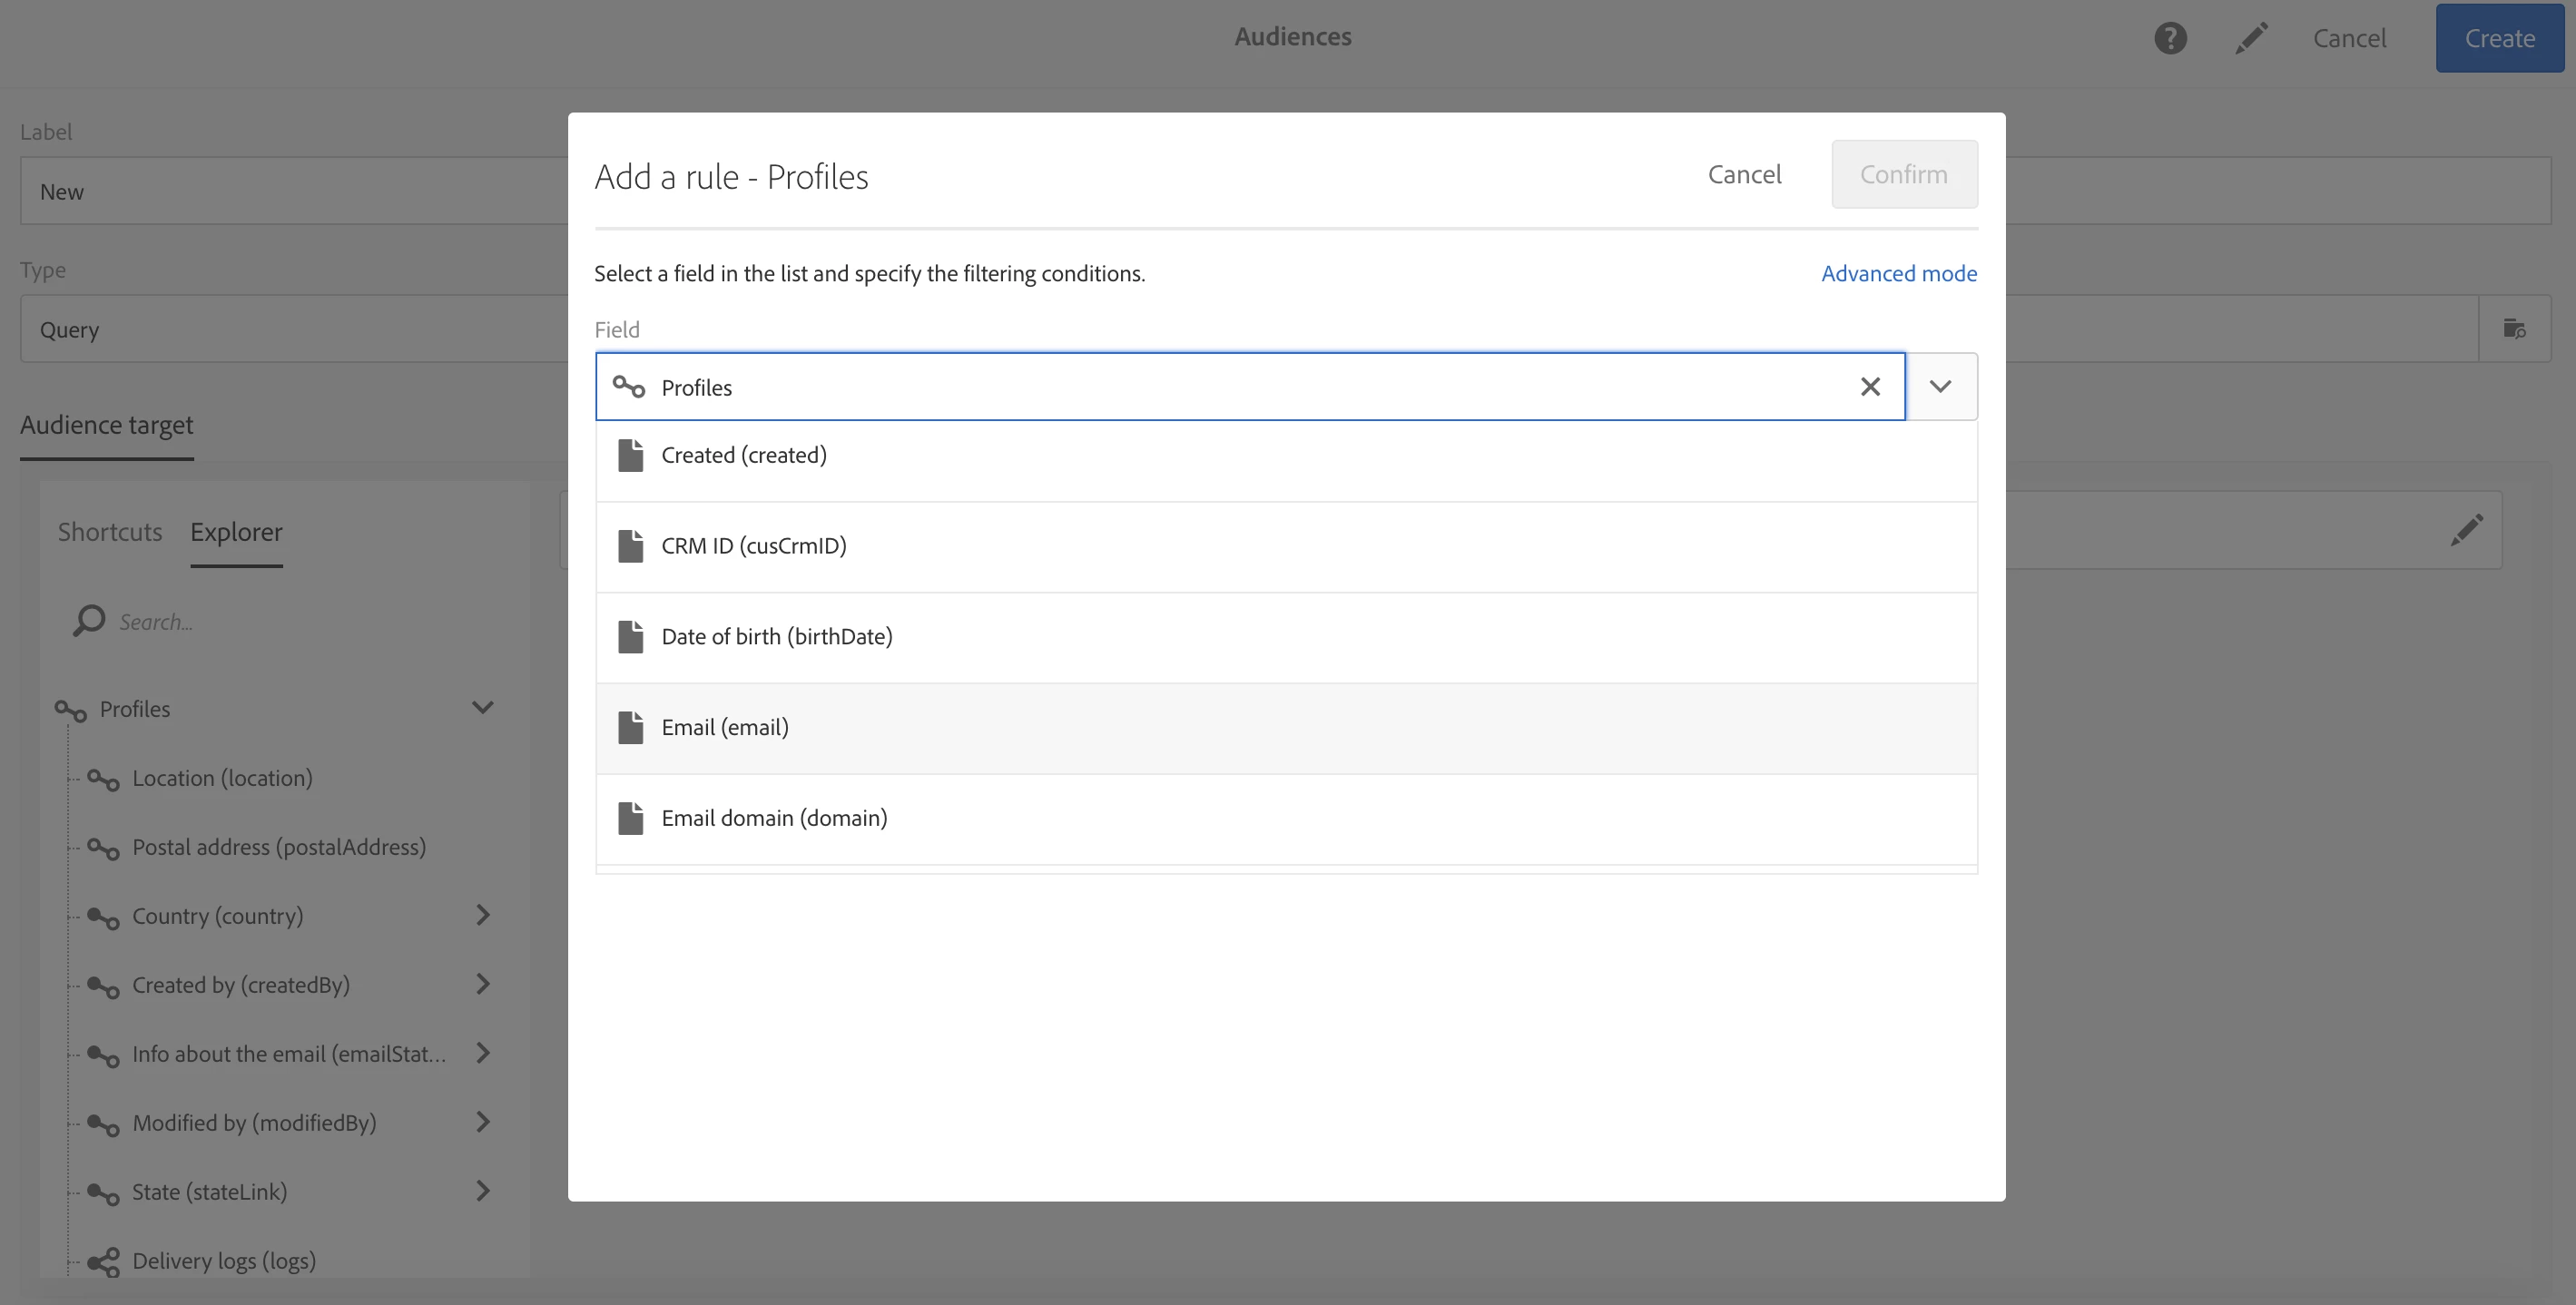Choose Date of birth (birthDate) field
This screenshot has height=1305, width=2576.
[x=776, y=637]
